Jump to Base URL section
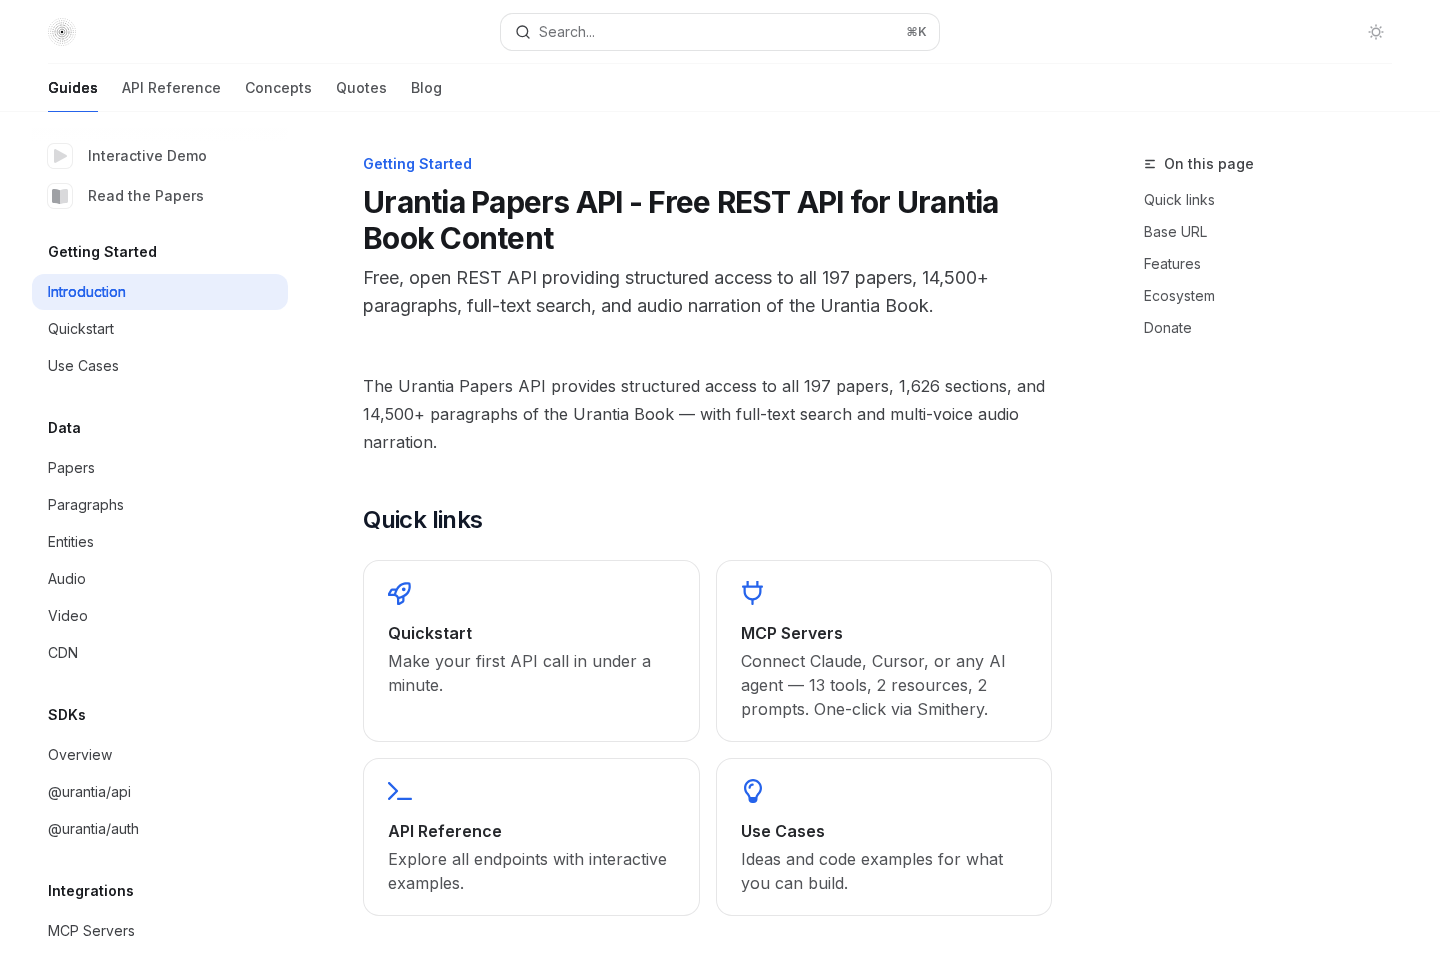 coord(1175,232)
